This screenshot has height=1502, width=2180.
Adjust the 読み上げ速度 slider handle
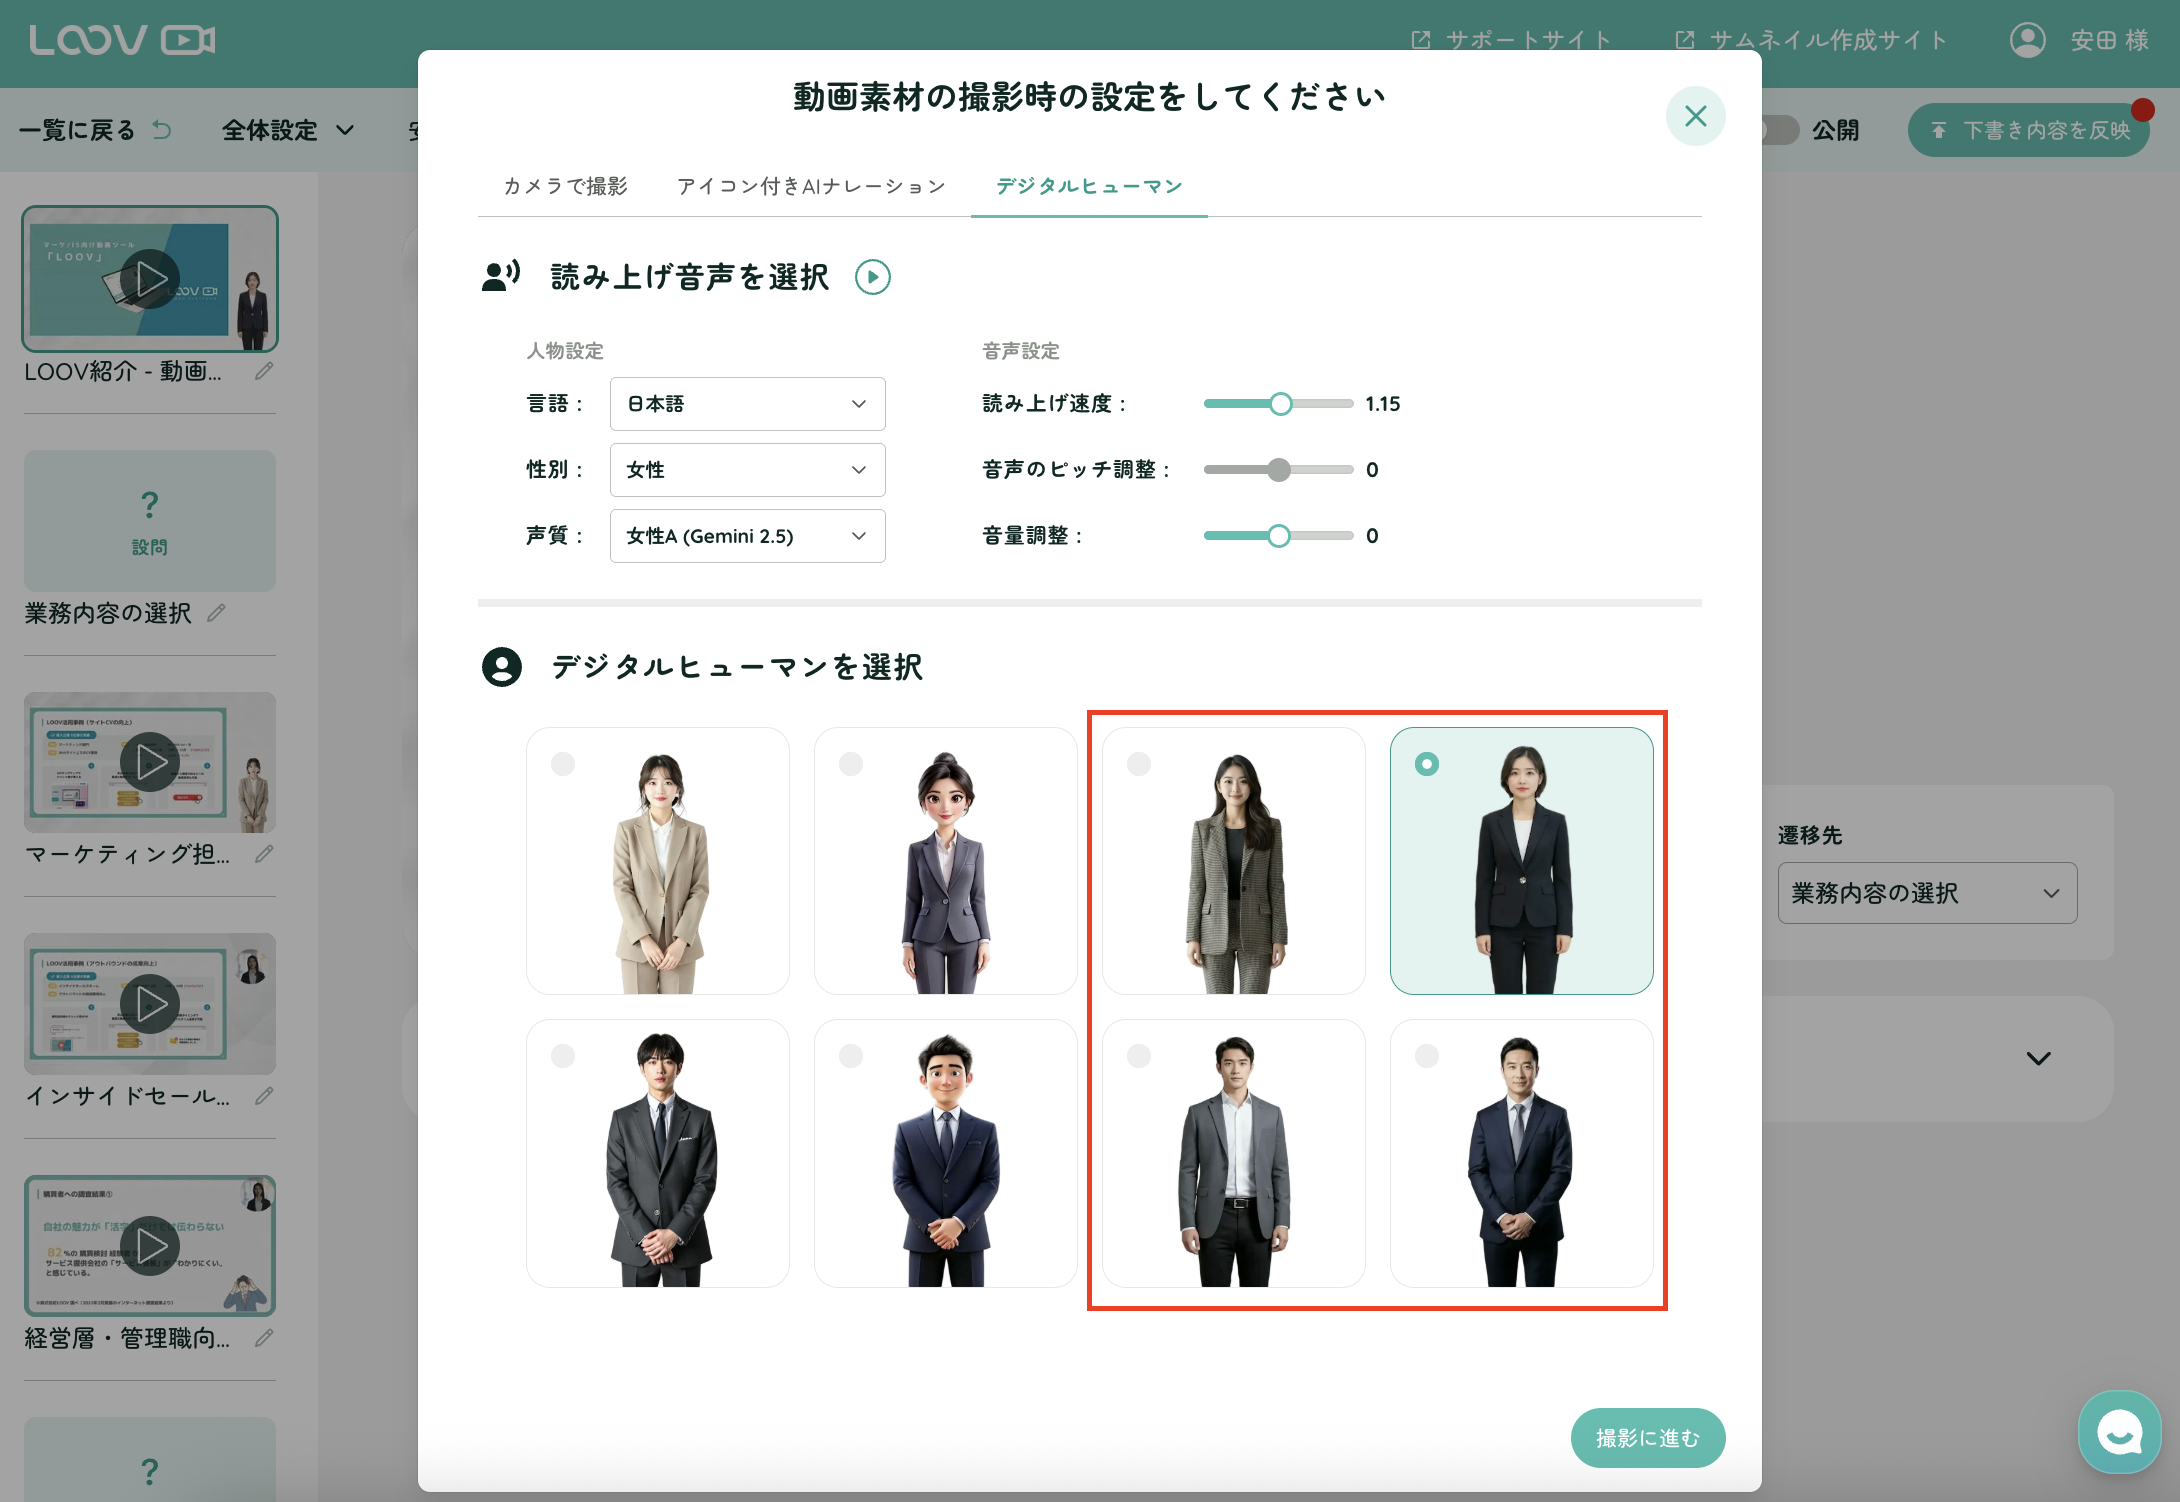pyautogui.click(x=1280, y=404)
